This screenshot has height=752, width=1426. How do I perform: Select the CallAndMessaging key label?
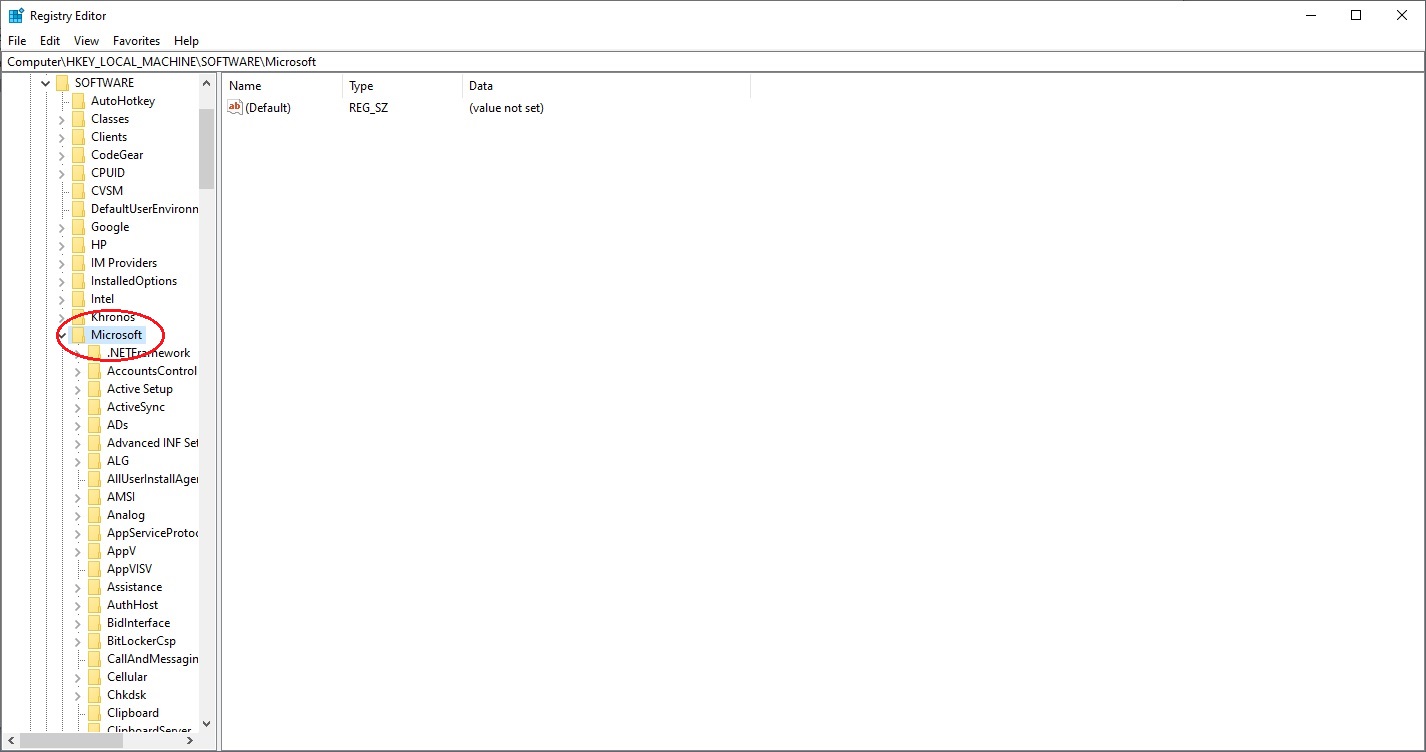point(152,659)
